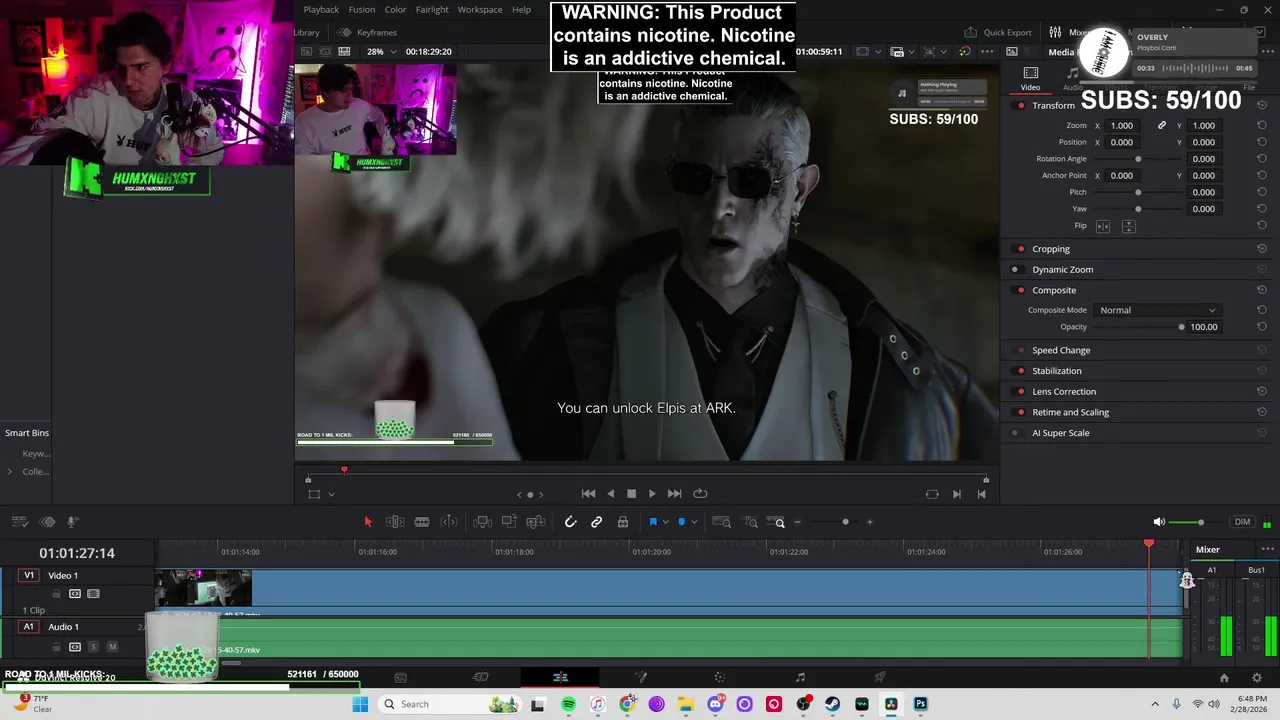The image size is (1280, 720).
Task: Play the timeline forward
Action: 652,493
